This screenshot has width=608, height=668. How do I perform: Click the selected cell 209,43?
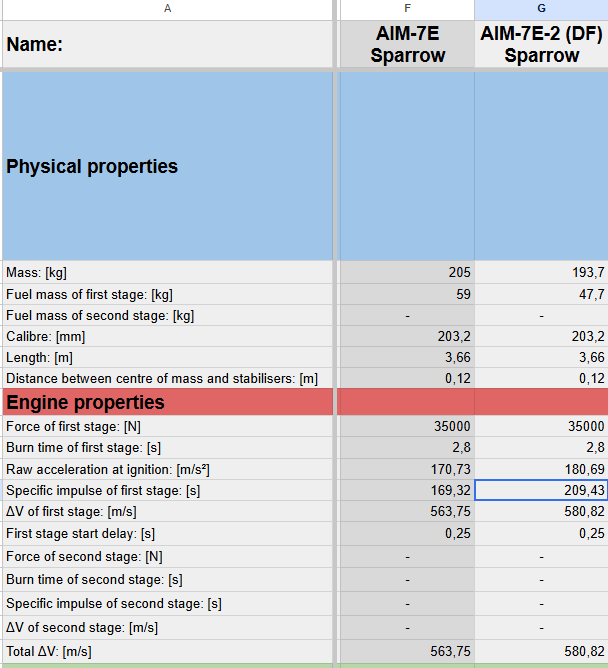click(x=541, y=490)
